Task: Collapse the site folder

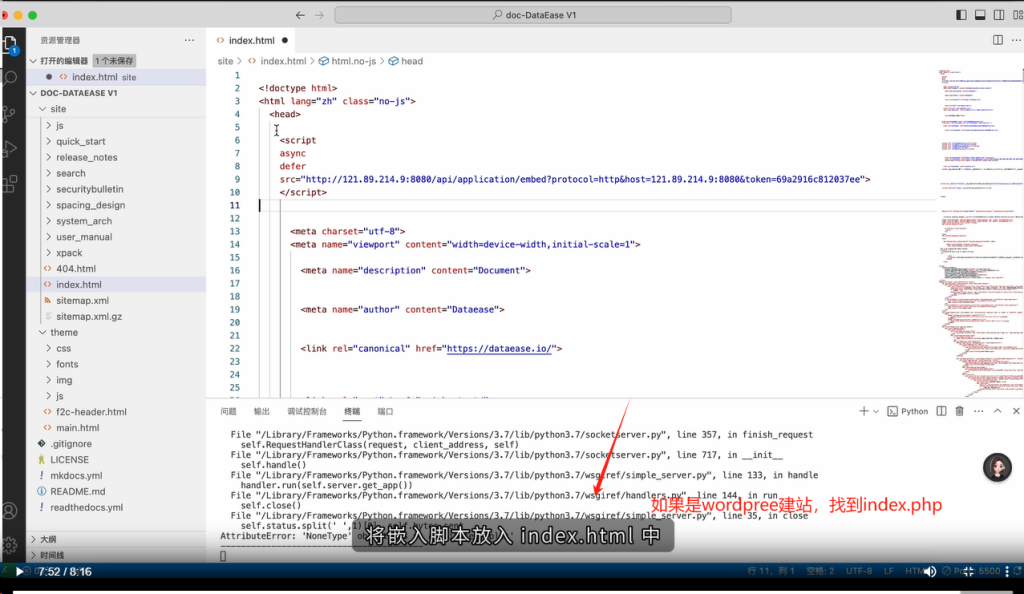Action: [43, 109]
